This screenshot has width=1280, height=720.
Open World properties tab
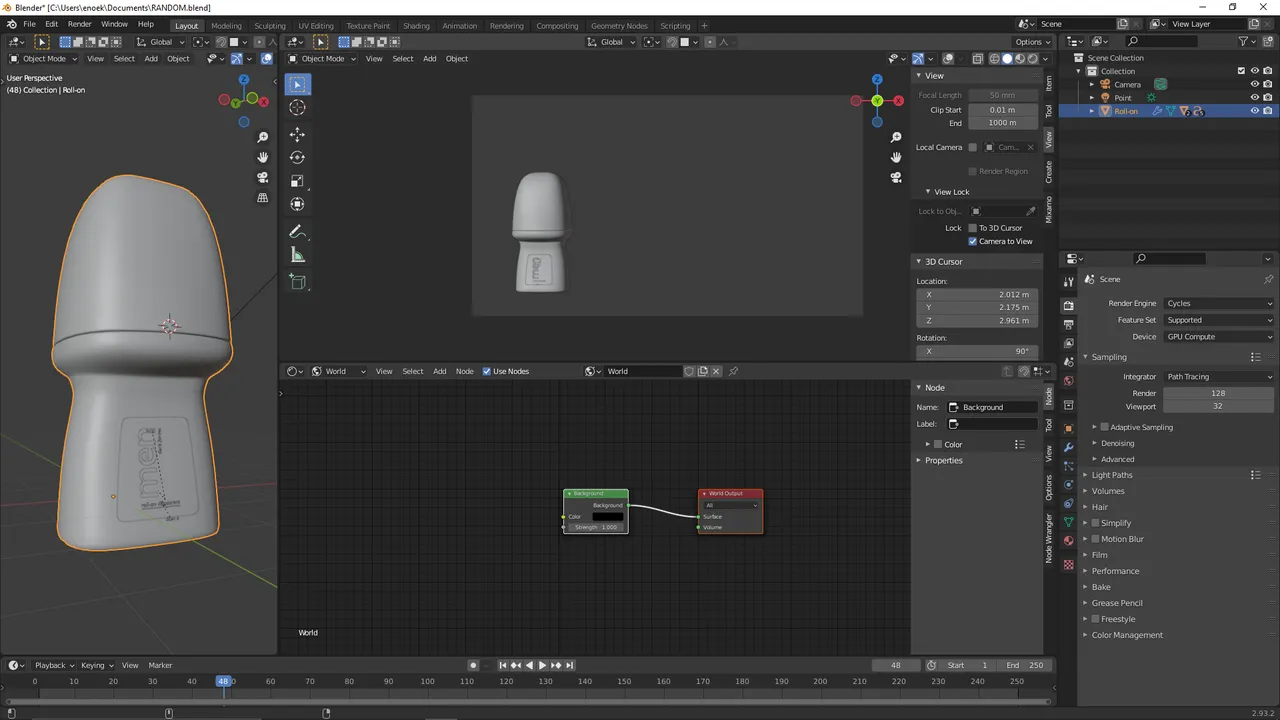1068,380
